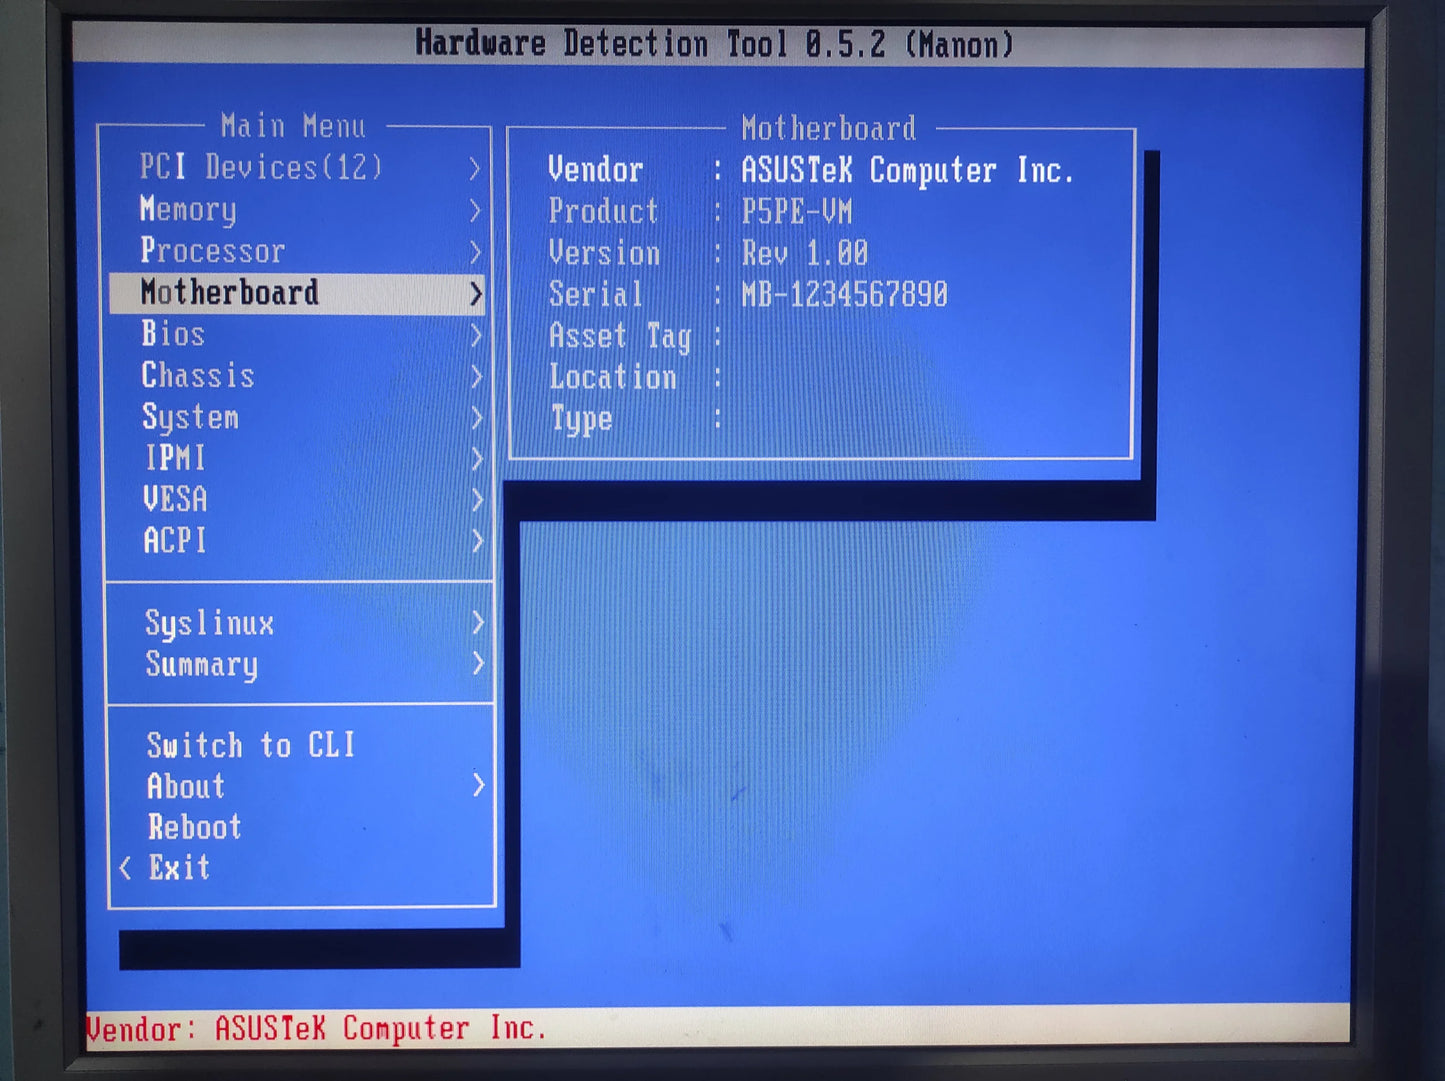Click the chevron next to Summary
Screen dimensions: 1445x1081
(478, 663)
